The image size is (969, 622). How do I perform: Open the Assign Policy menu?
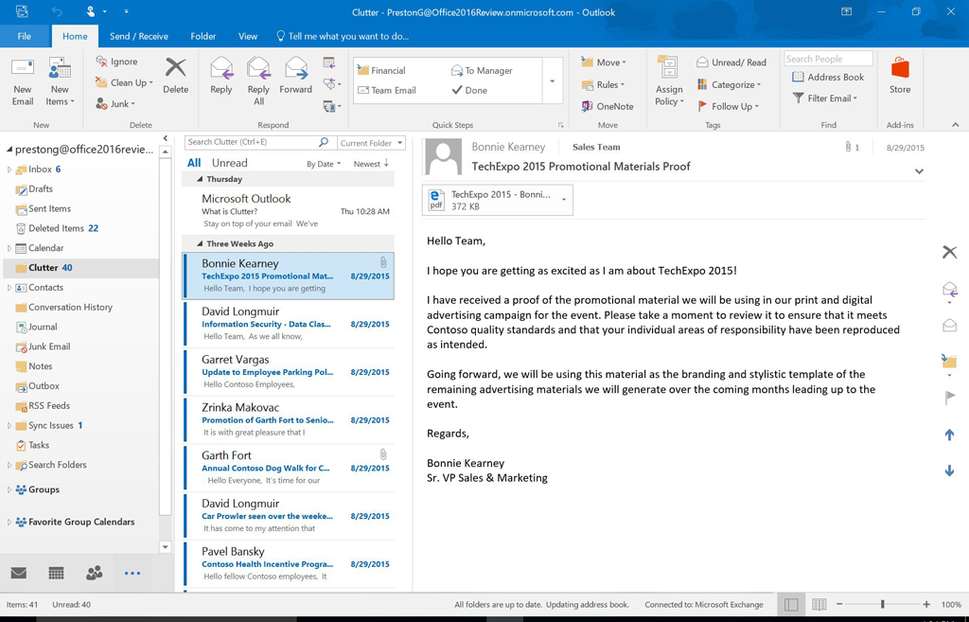669,82
